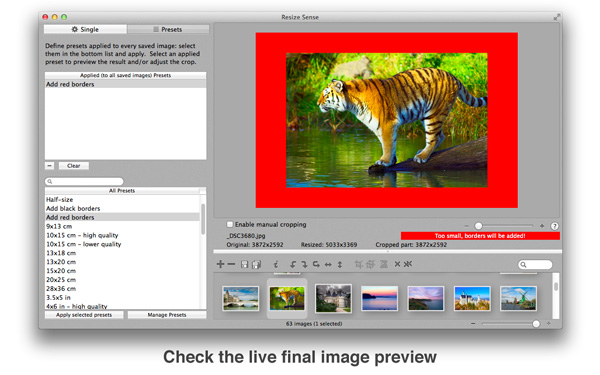Switch to the Single tab

[x=85, y=29]
